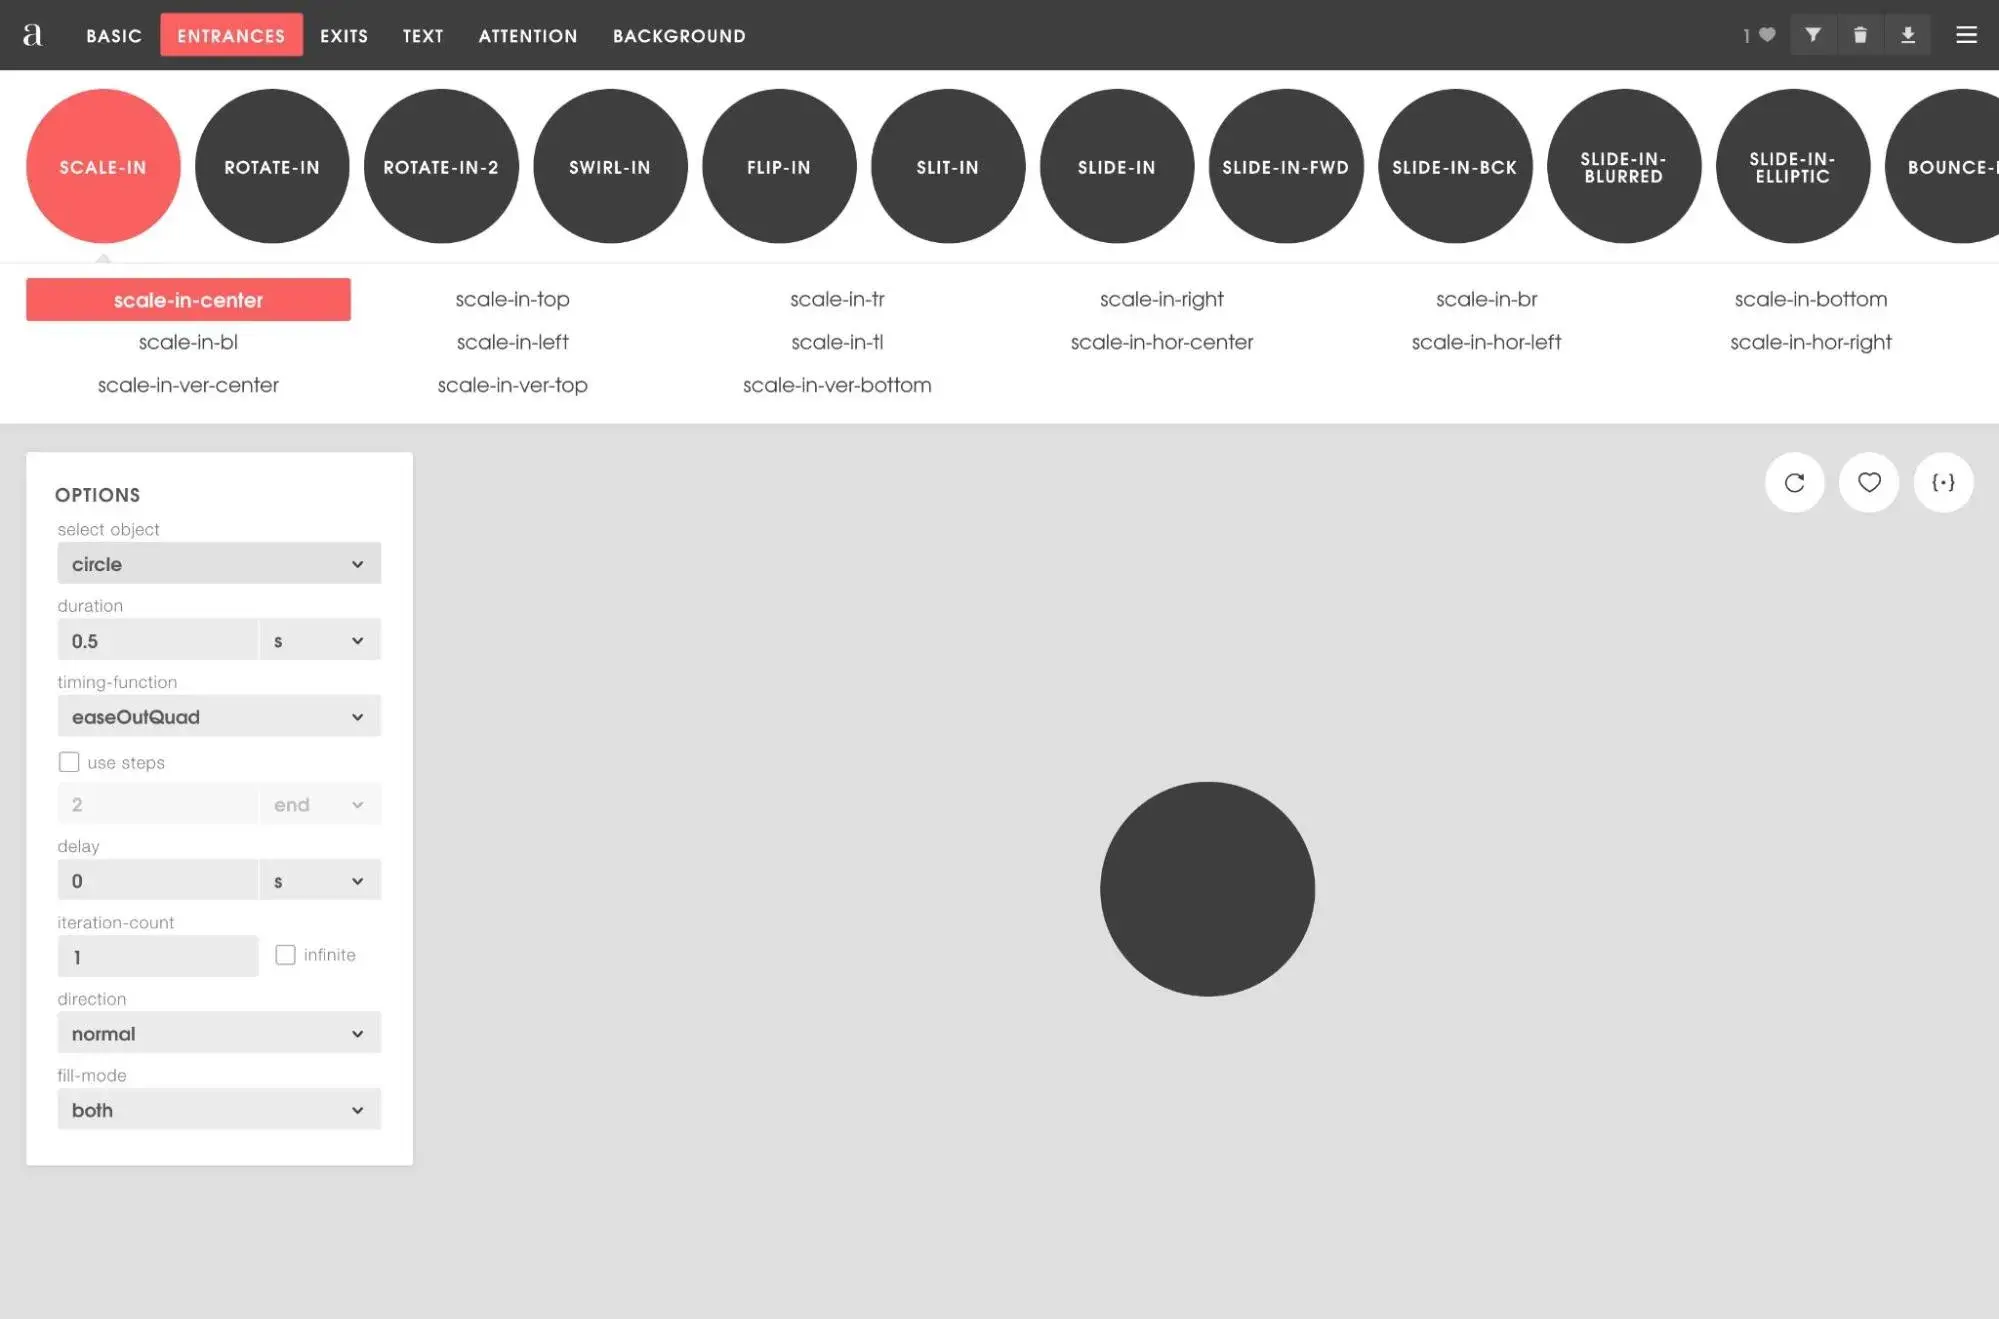Screen dimensions: 1999x1319
Task: Click the delete/trash icon in top toolbar
Action: pos(1861,34)
